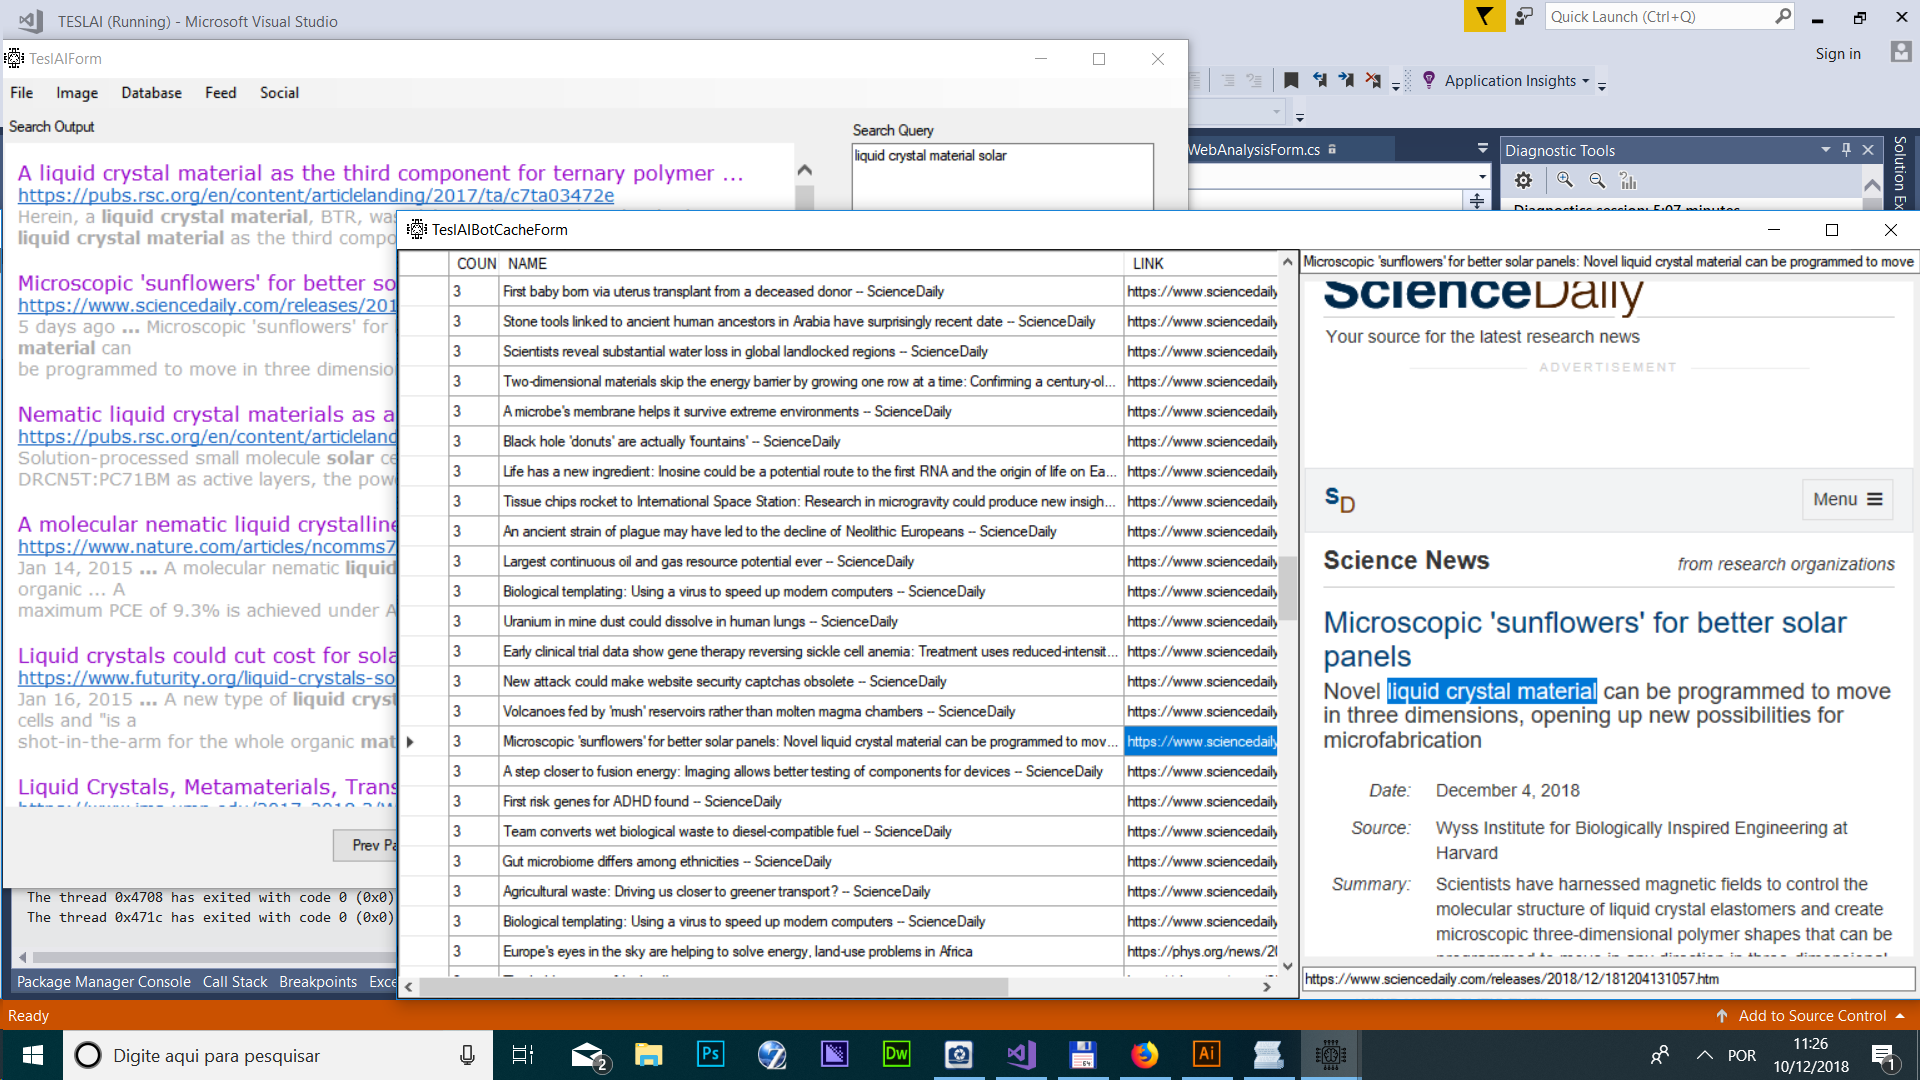Open bookmark toolbar overflow options
Screen dimensions: 1920x1080
point(1396,86)
